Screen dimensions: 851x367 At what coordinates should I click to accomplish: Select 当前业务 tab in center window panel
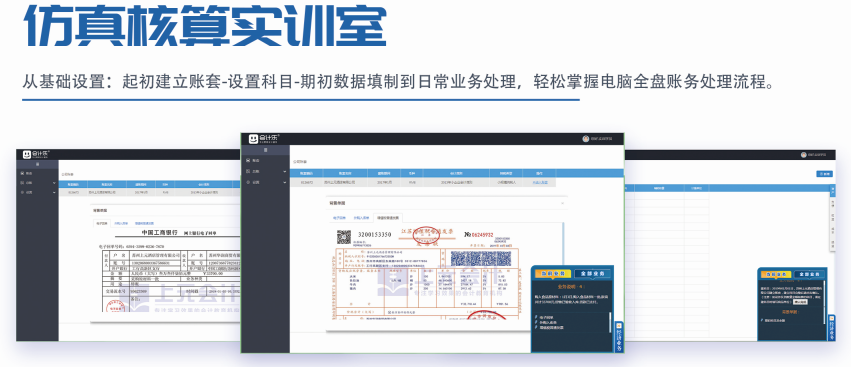552,273
